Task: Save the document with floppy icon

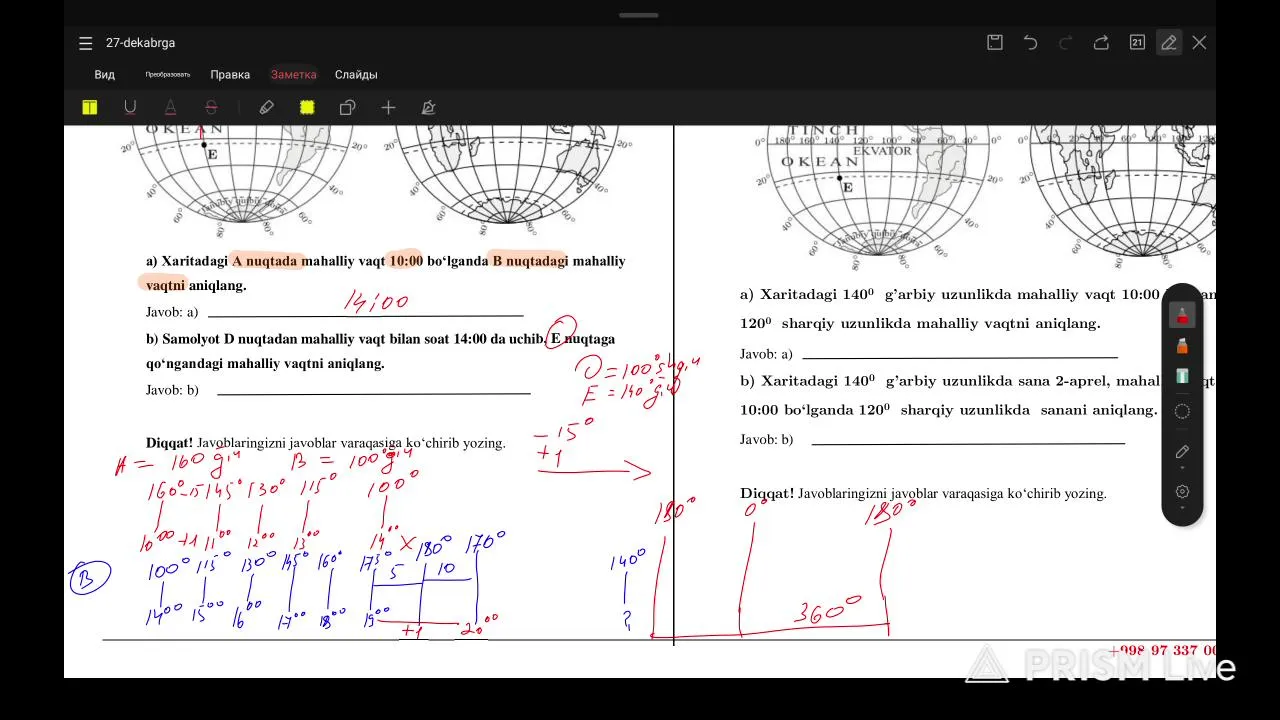Action: point(995,42)
